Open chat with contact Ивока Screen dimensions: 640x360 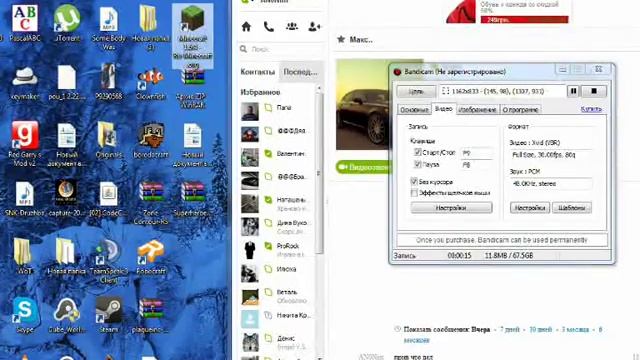click(x=278, y=272)
